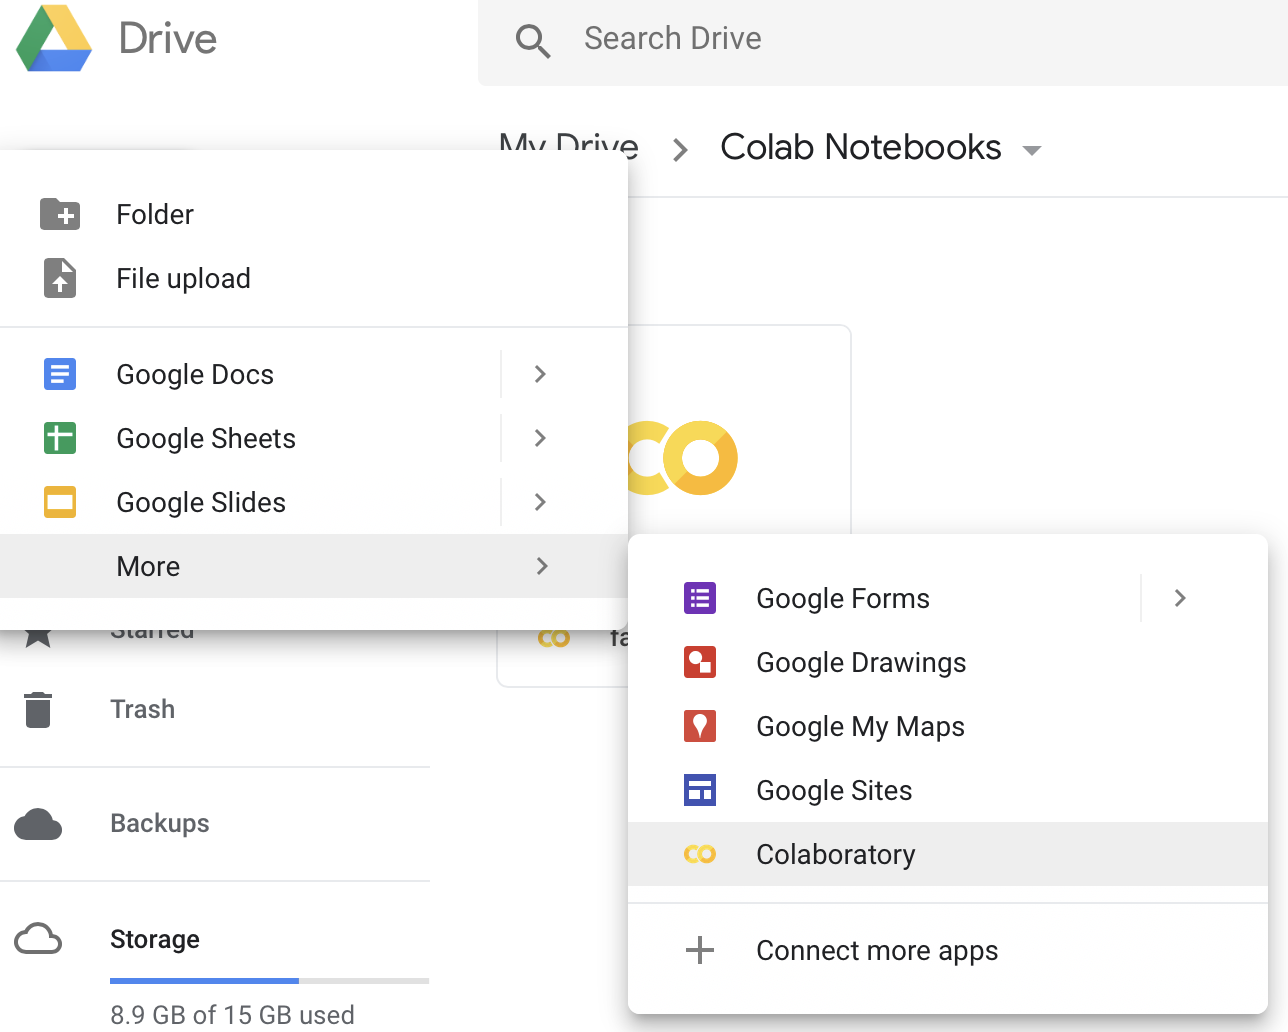Click the new Folder icon
1288x1032 pixels.
(x=60, y=214)
